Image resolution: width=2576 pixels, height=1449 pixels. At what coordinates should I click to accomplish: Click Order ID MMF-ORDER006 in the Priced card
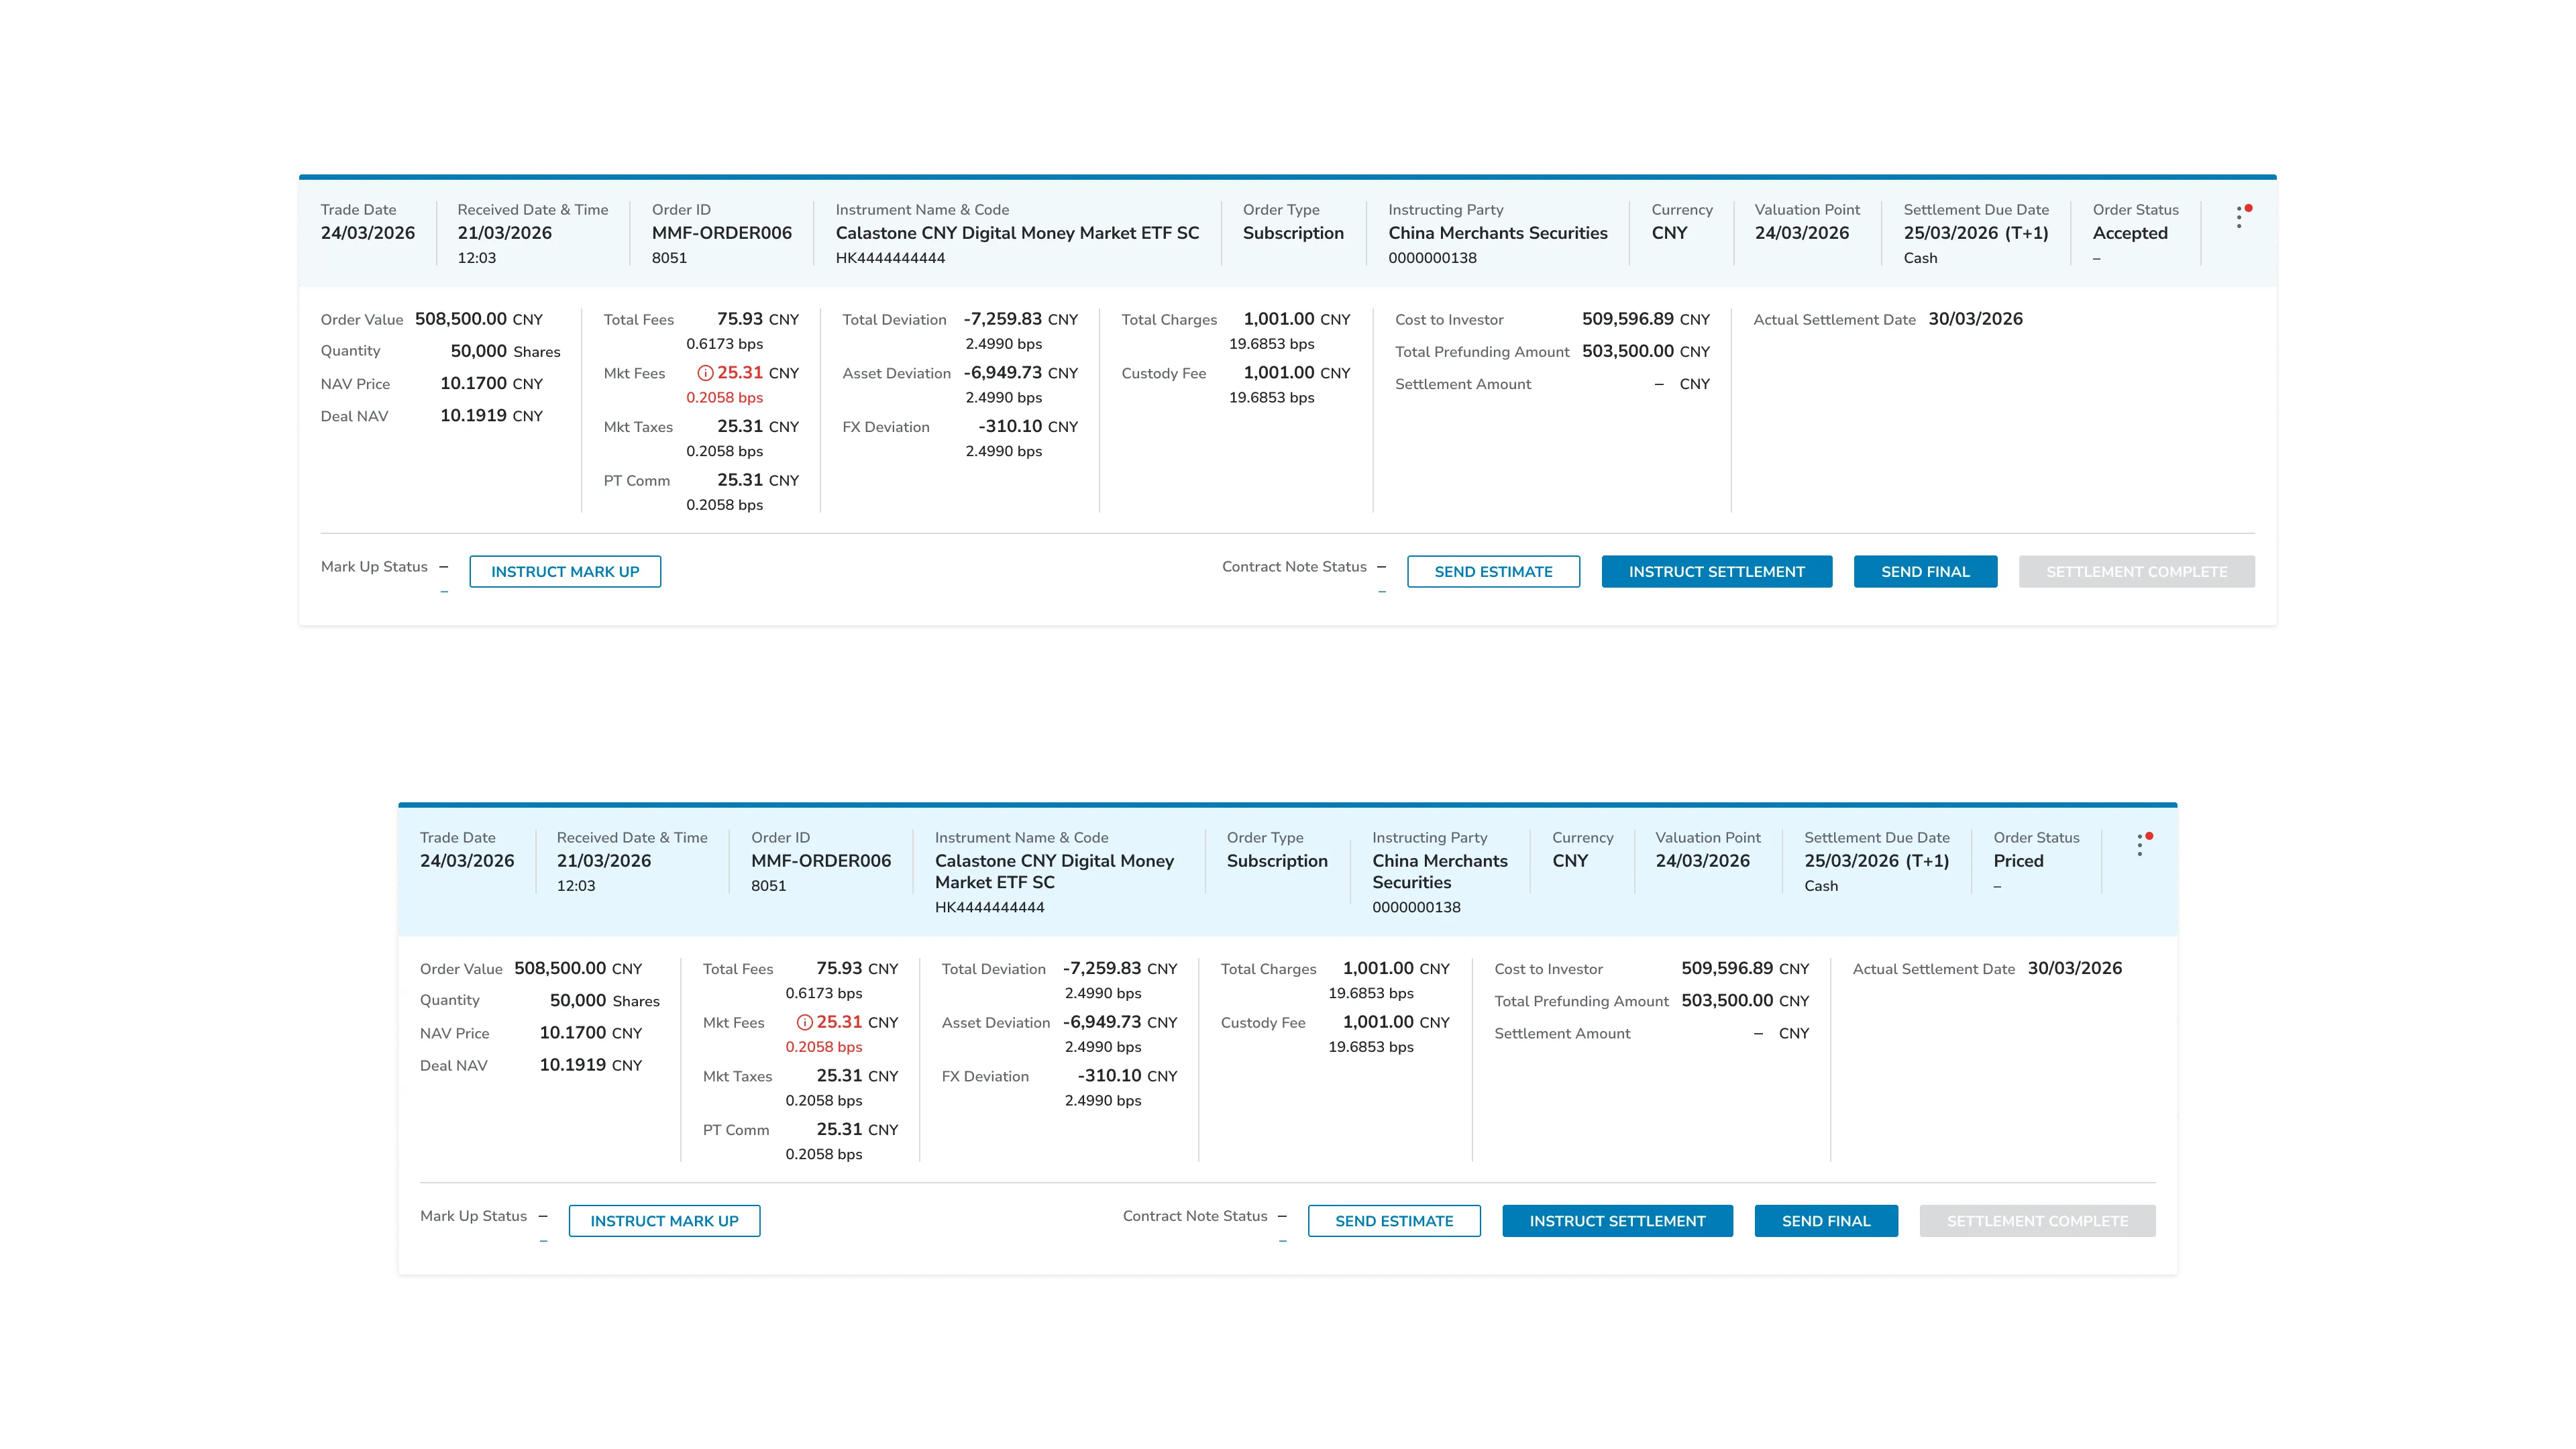pos(820,861)
